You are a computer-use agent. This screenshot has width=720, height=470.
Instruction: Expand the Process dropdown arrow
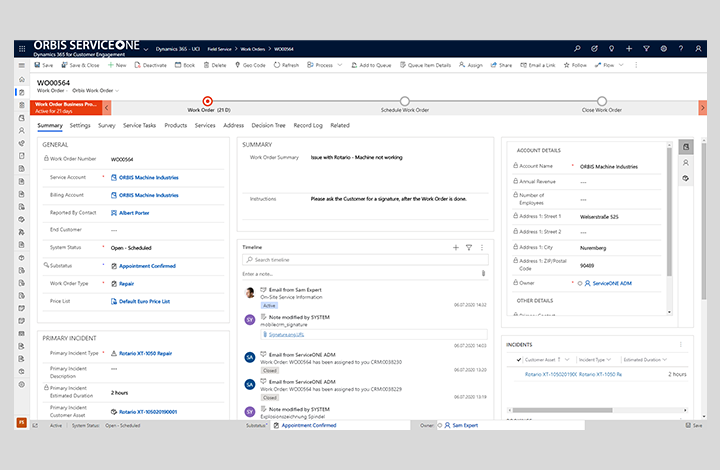pos(340,65)
